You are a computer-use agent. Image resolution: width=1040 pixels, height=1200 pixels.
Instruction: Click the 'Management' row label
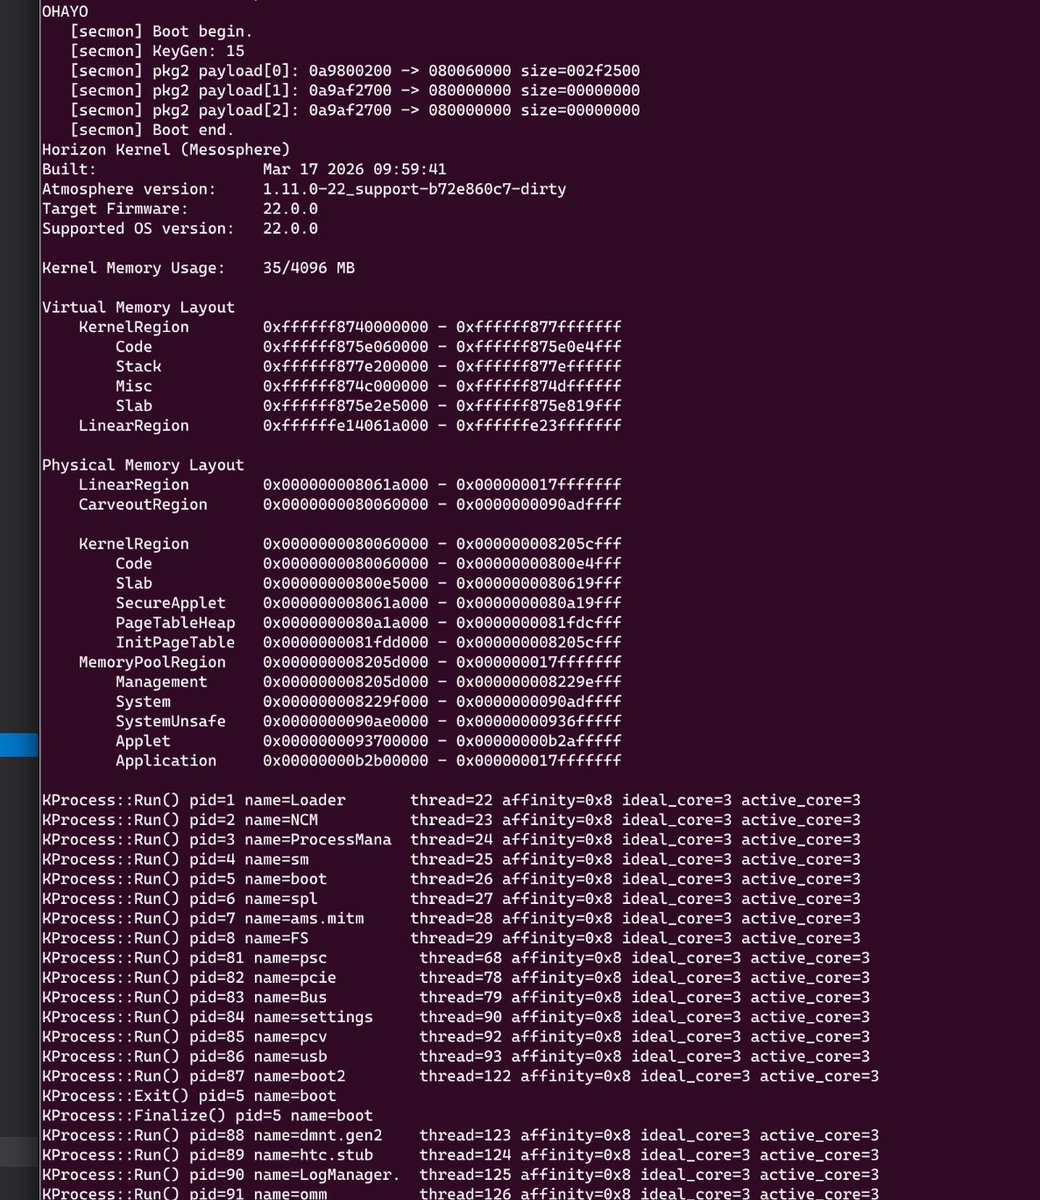[161, 682]
